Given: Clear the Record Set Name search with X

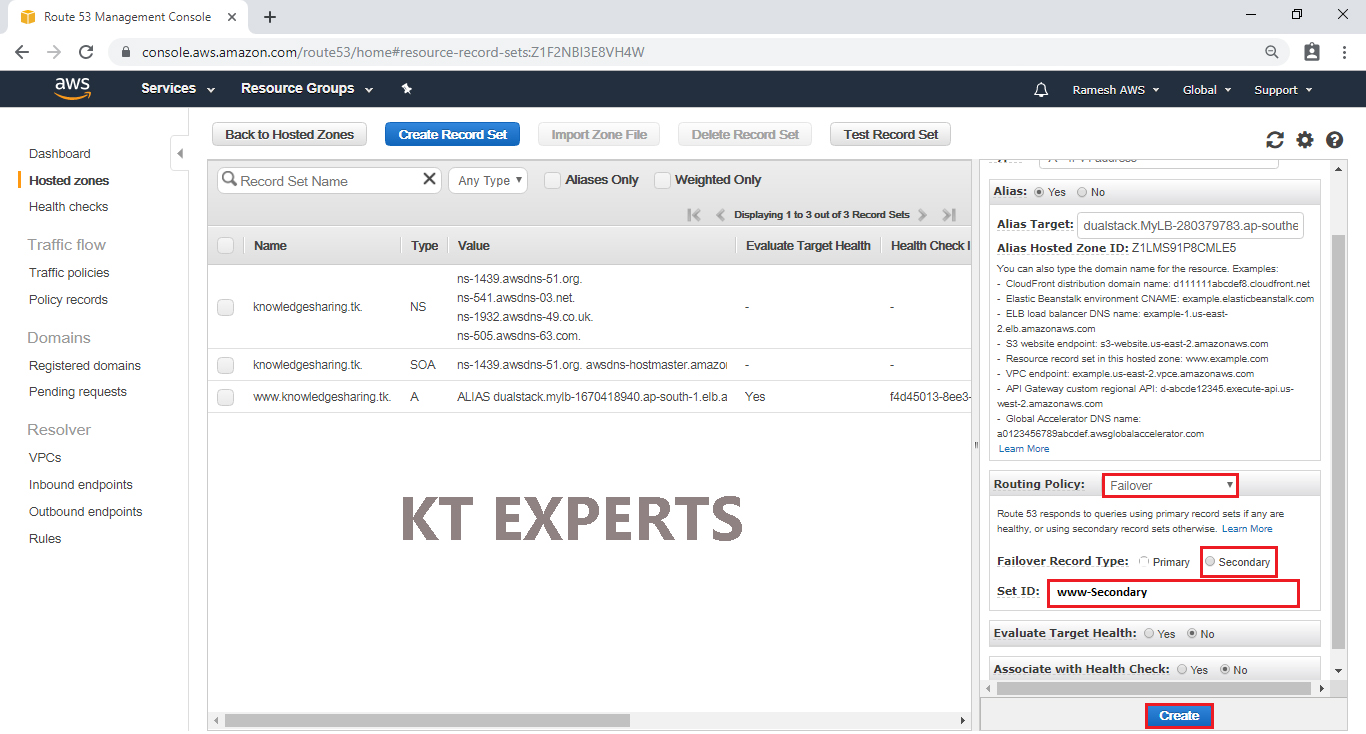Looking at the screenshot, I should (x=429, y=180).
